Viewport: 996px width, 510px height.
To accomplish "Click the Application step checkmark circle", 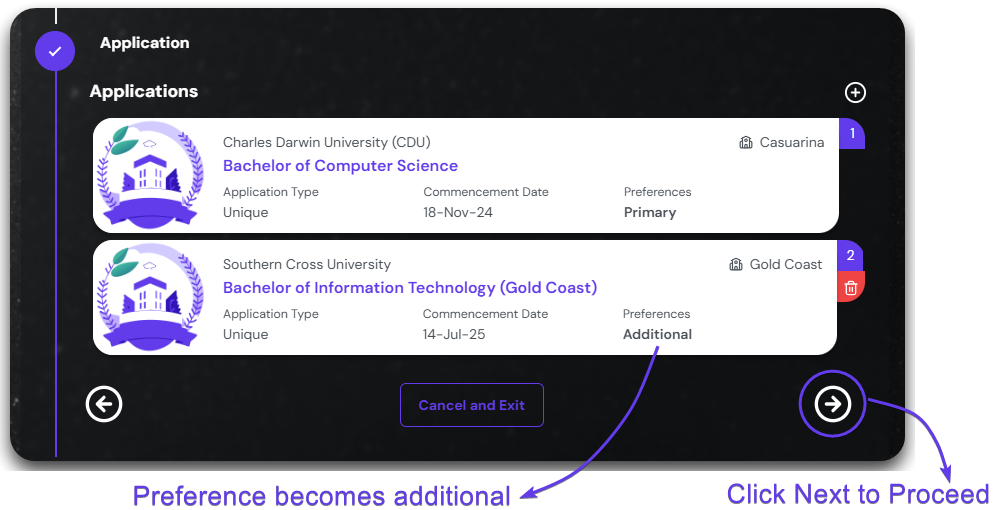I will 55,51.
